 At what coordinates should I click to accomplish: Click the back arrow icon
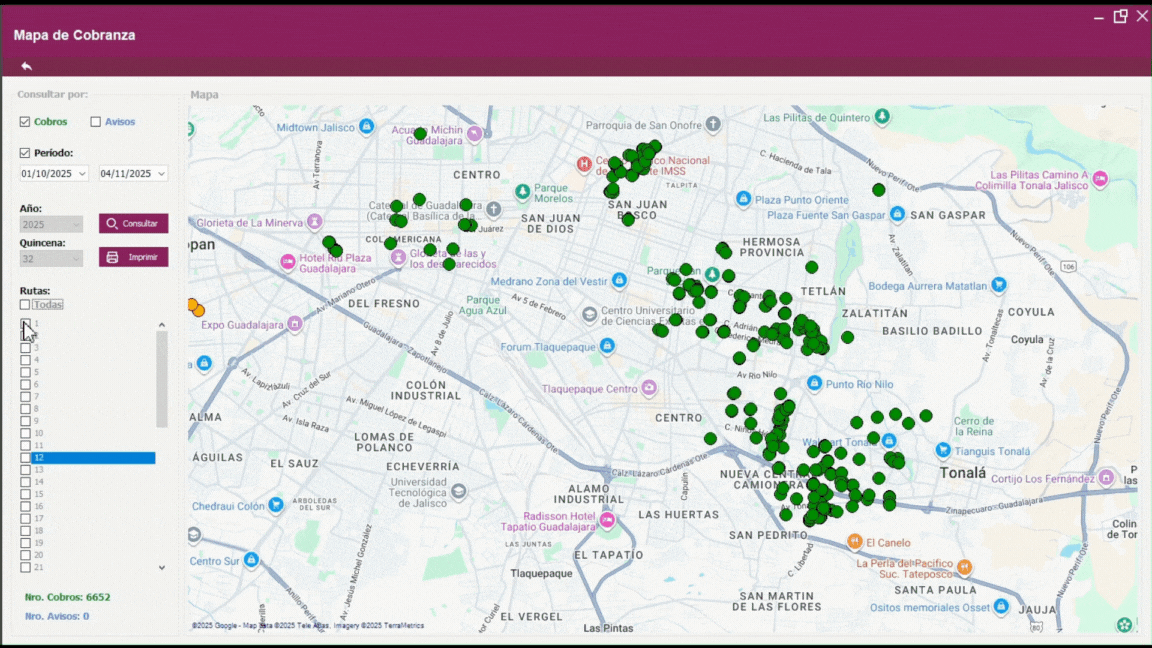pyautogui.click(x=27, y=66)
